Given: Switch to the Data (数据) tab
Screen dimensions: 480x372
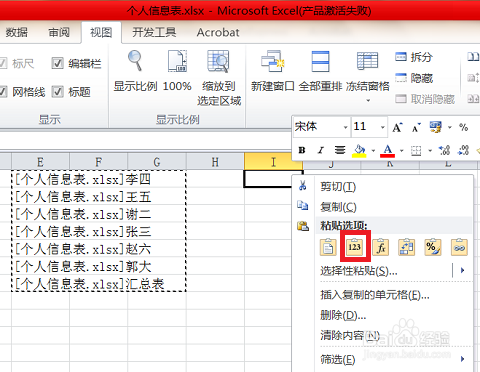Looking at the screenshot, I should tap(16, 32).
